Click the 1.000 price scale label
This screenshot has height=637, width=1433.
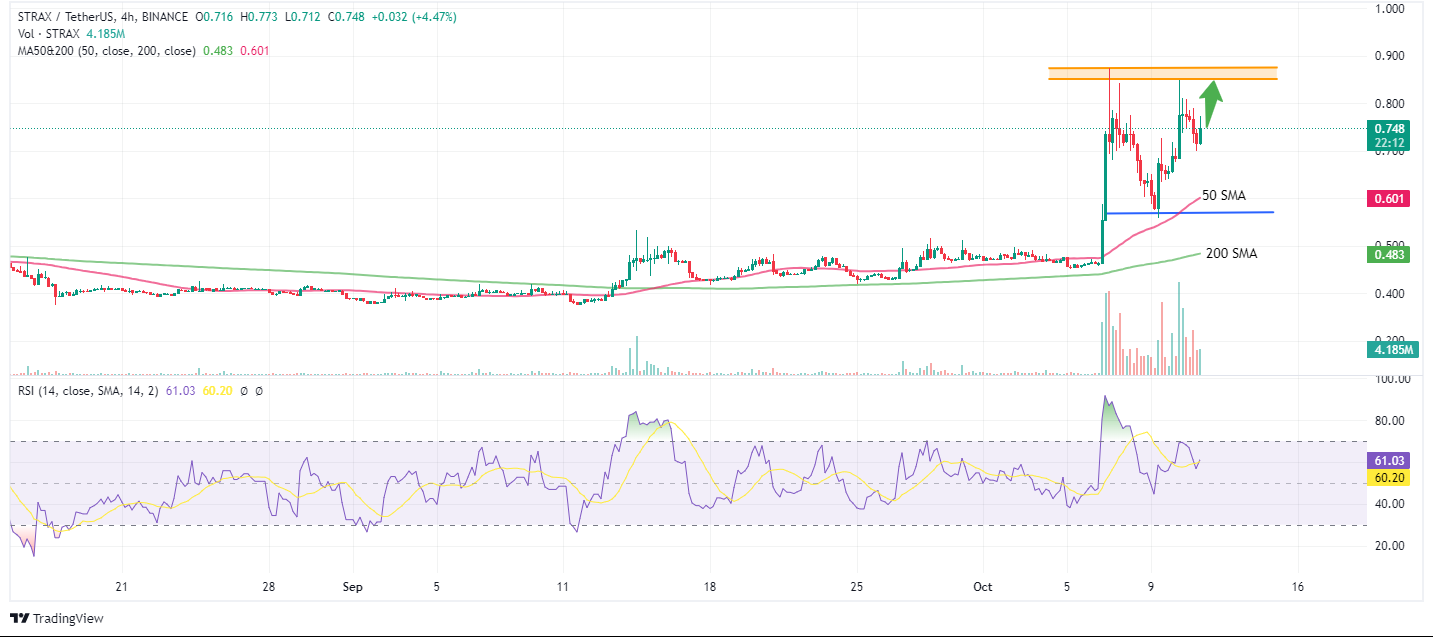[x=1391, y=8]
